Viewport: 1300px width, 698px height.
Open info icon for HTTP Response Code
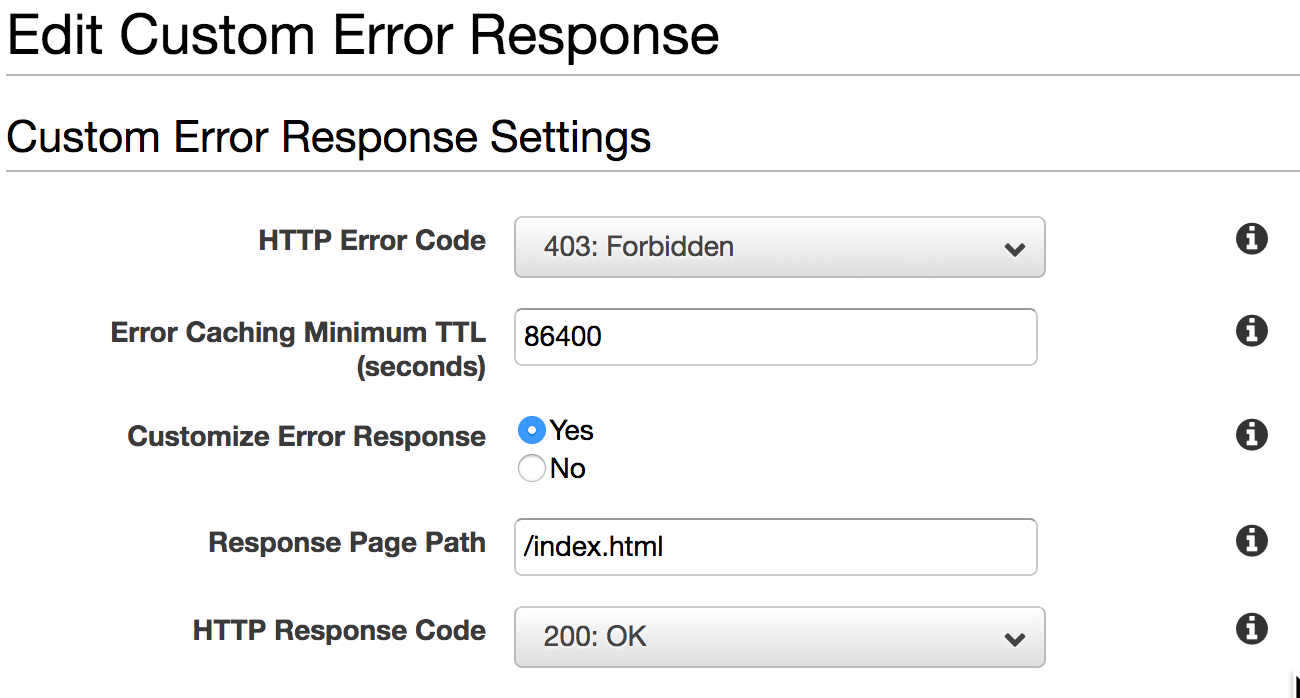point(1251,629)
